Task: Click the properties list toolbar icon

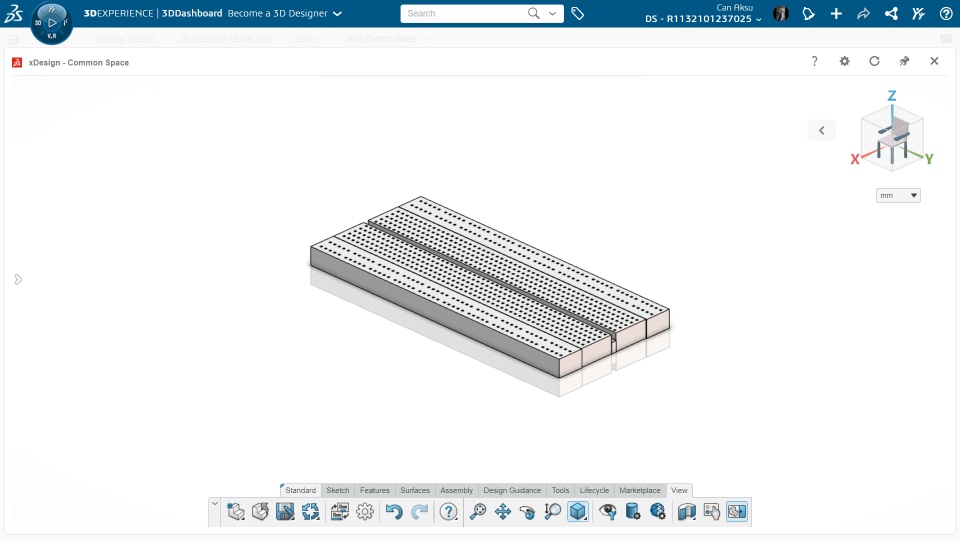Action: [x=340, y=511]
